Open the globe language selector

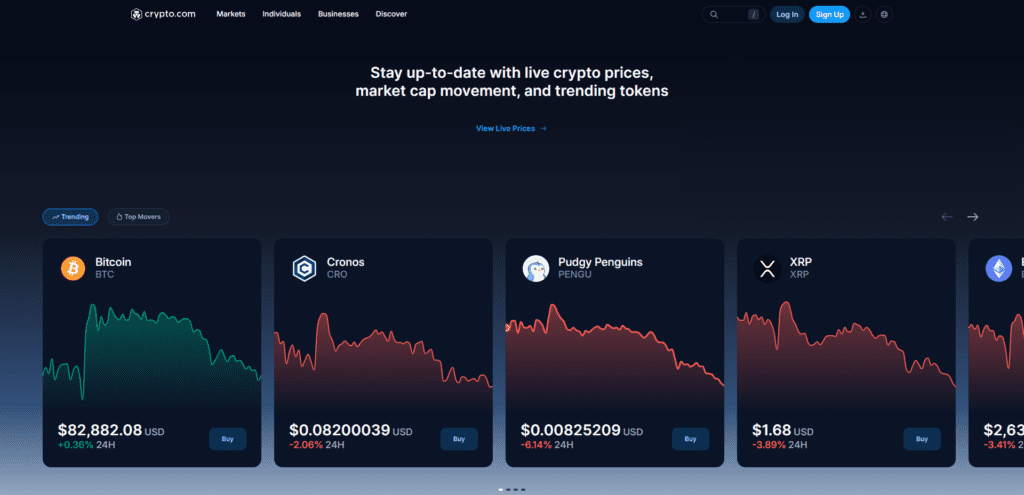point(884,14)
